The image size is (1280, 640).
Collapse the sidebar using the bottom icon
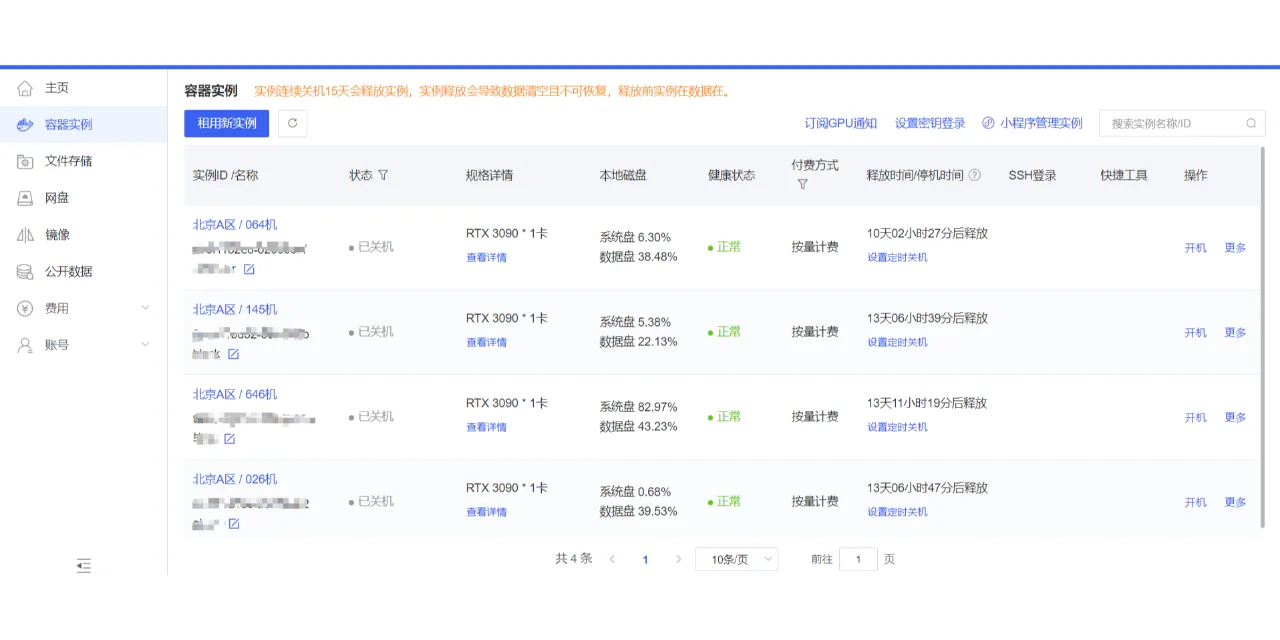[x=84, y=566]
